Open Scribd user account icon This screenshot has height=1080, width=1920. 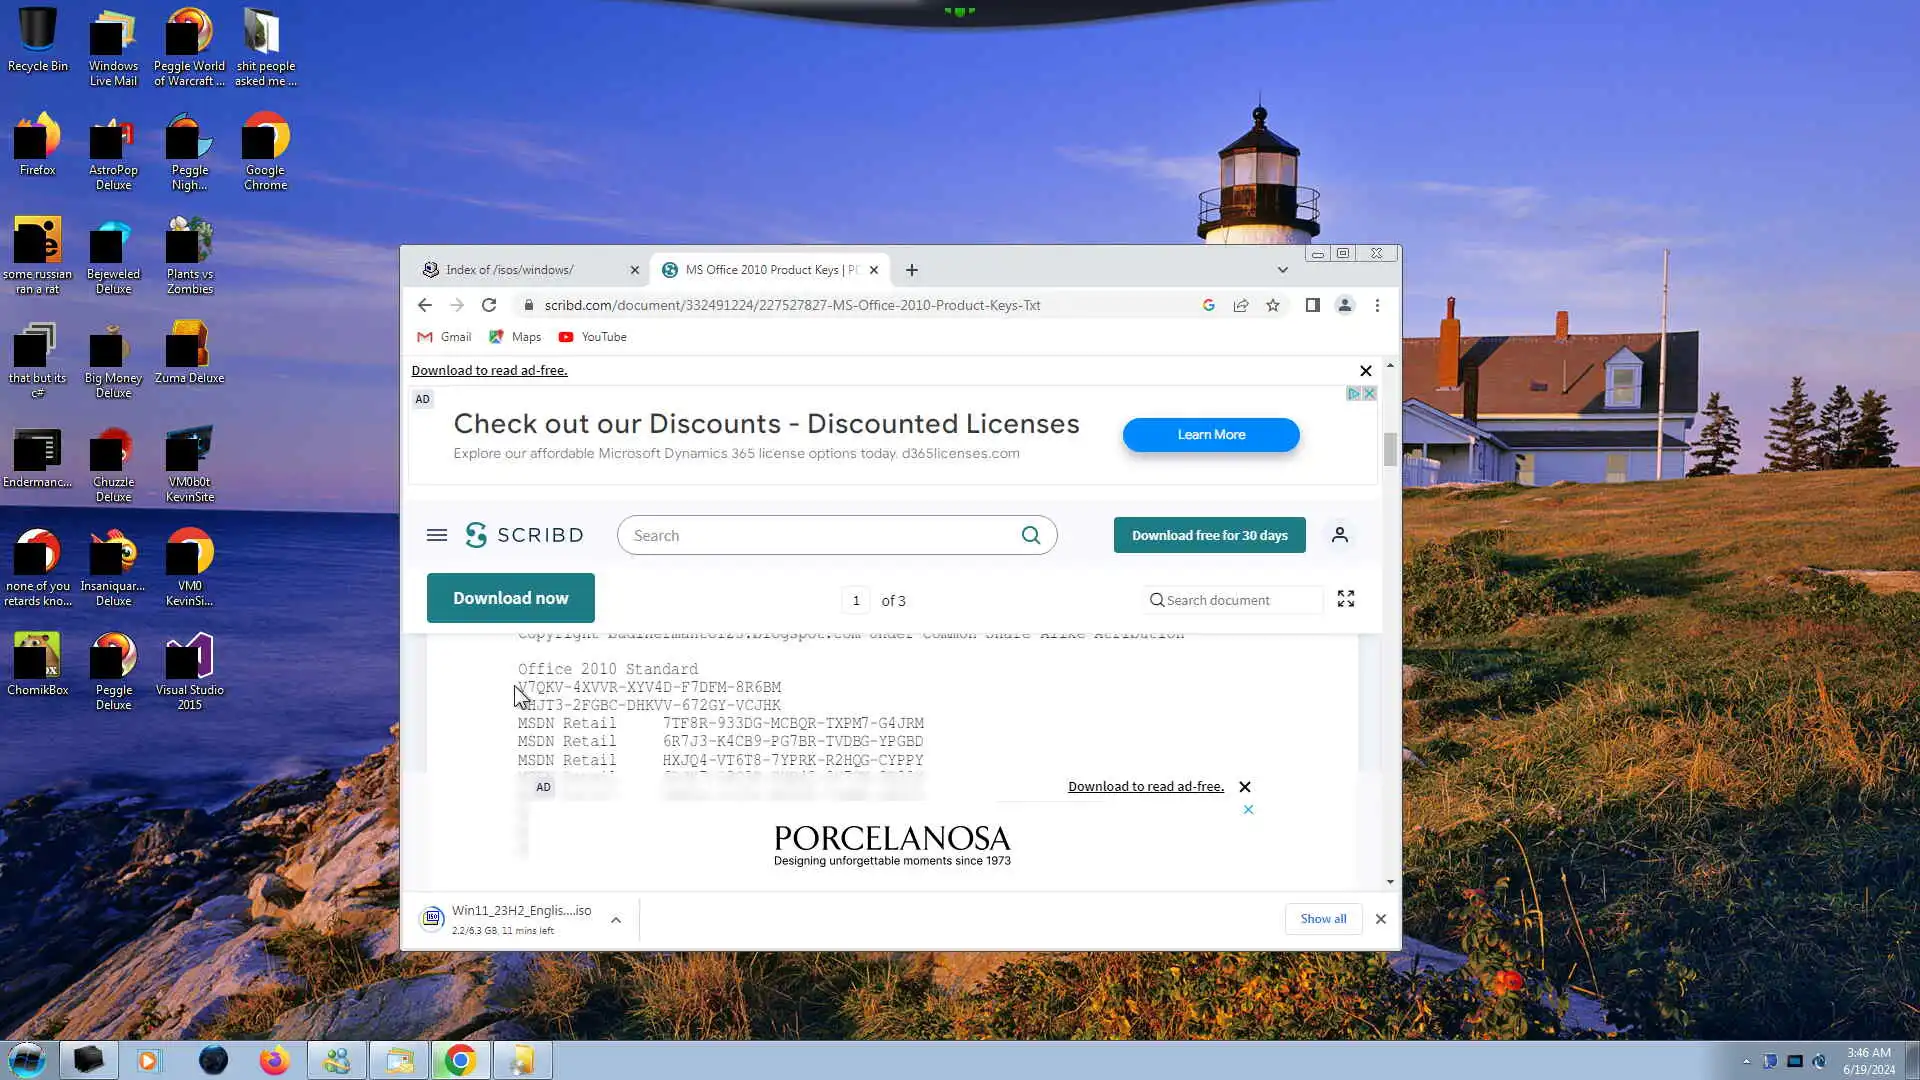point(1339,535)
